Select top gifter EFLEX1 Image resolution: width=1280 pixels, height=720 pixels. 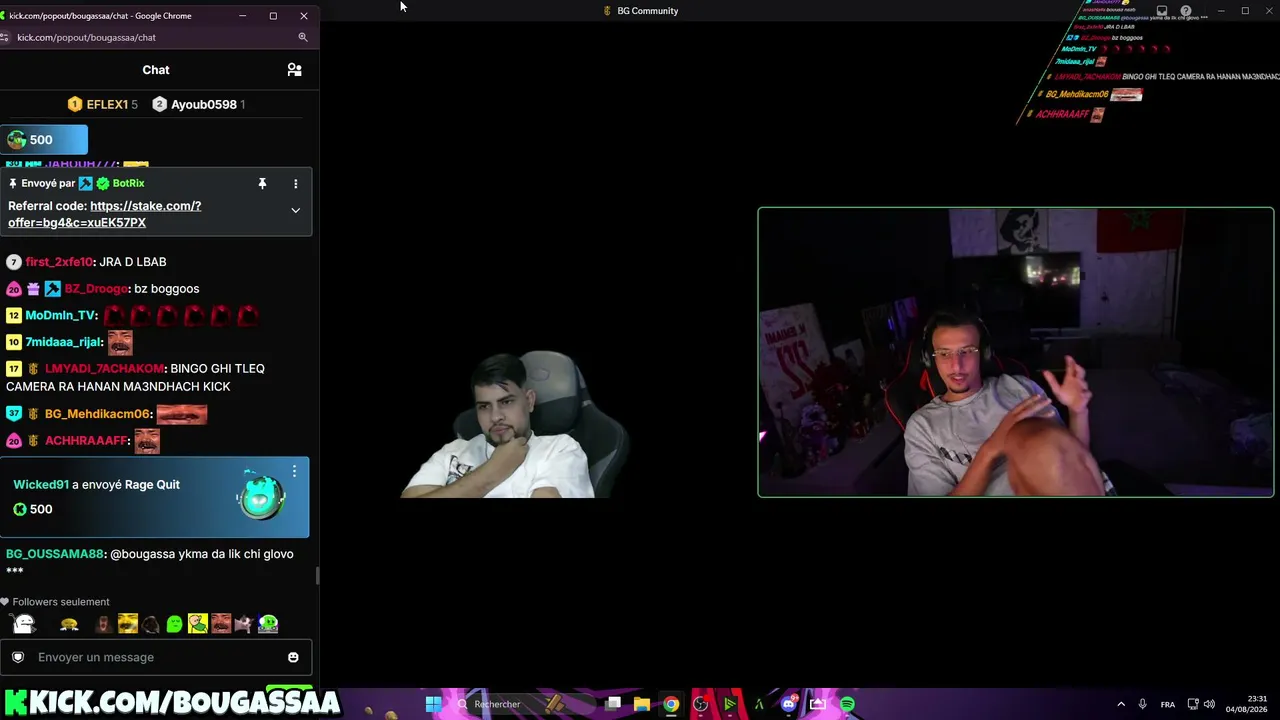coord(102,104)
